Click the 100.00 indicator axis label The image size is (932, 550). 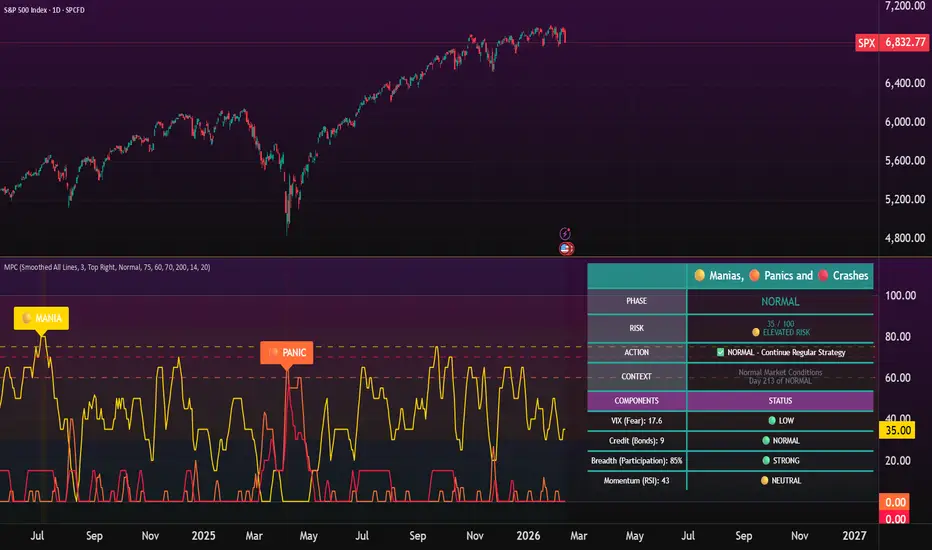pyautogui.click(x=900, y=296)
